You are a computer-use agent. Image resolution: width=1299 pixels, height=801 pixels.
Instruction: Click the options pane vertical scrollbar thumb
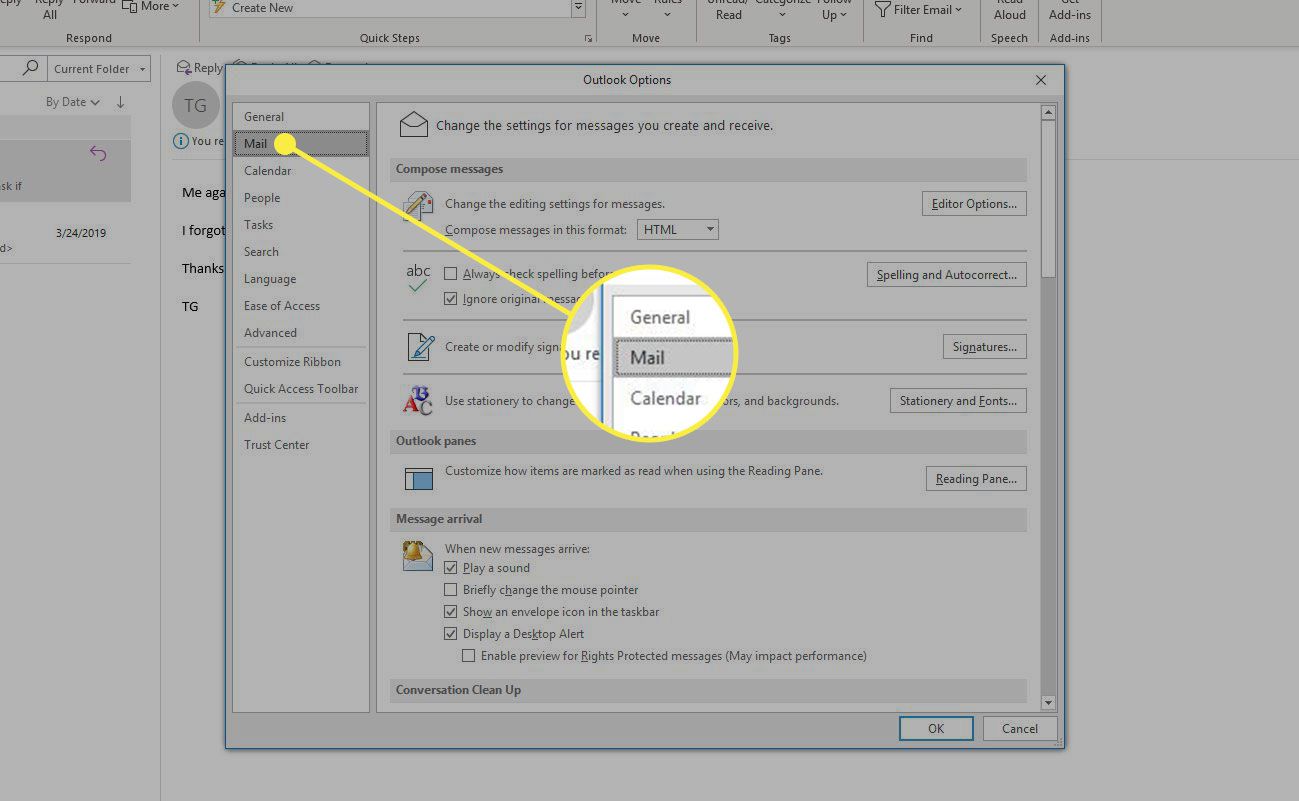click(x=1048, y=199)
